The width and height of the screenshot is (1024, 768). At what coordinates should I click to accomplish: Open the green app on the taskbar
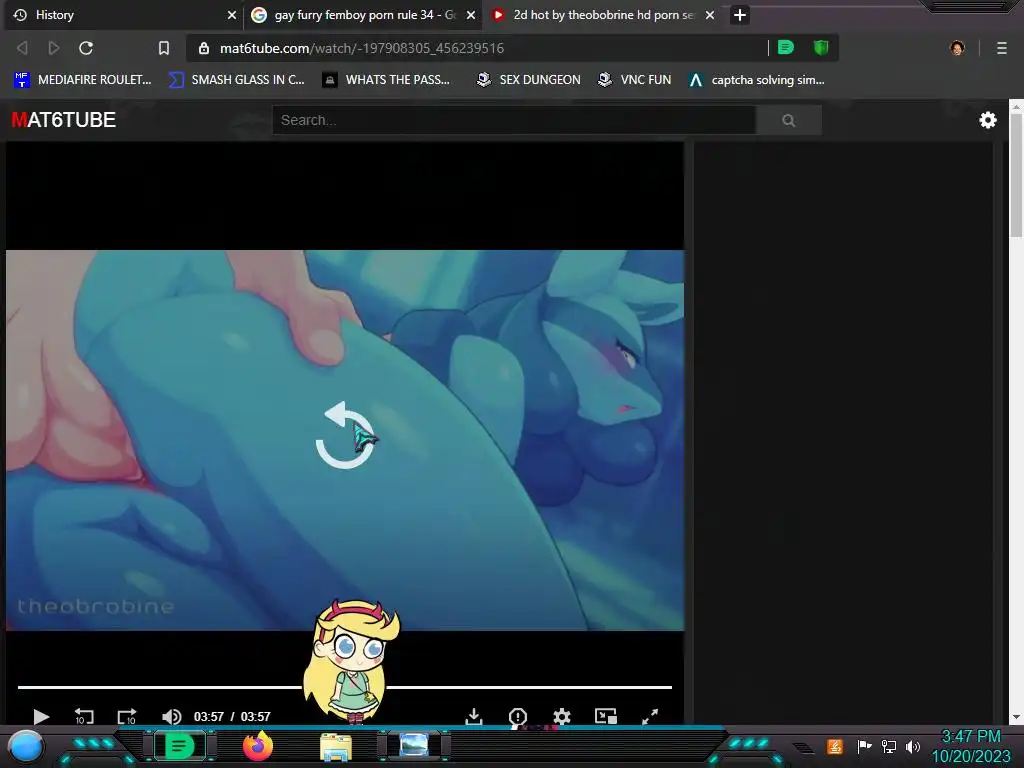pyautogui.click(x=179, y=746)
